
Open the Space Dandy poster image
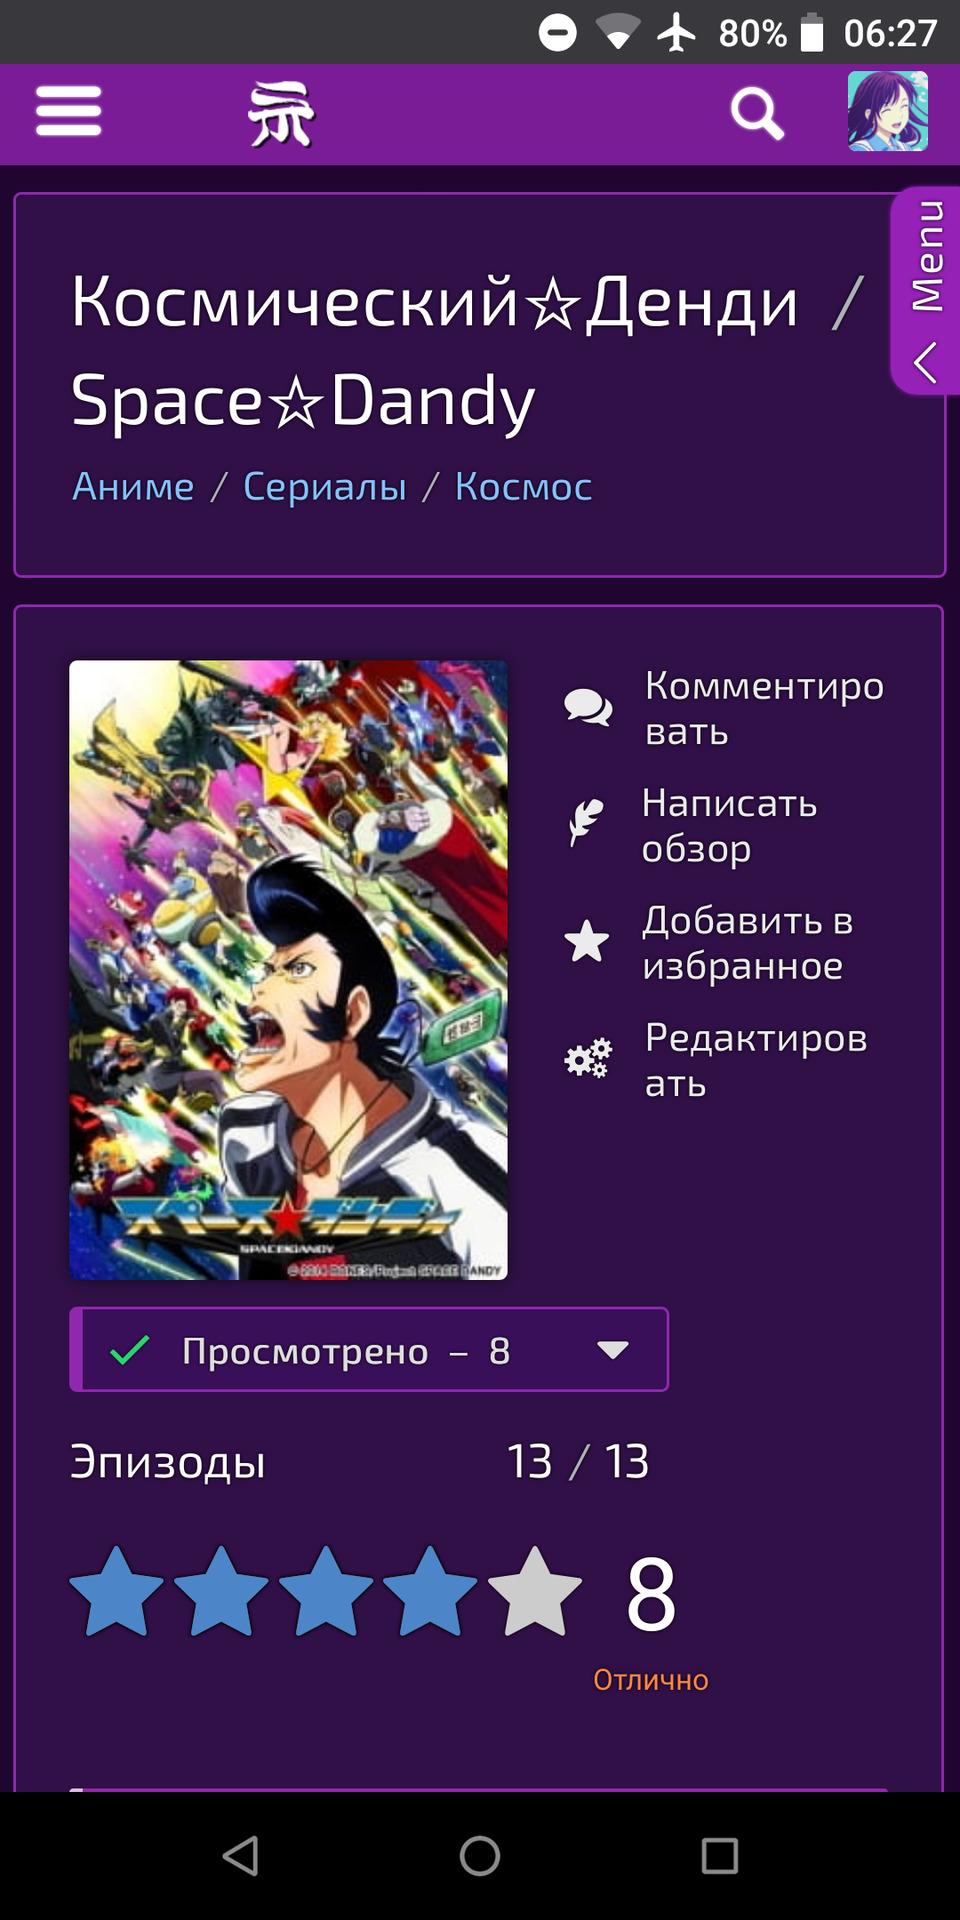click(x=288, y=970)
